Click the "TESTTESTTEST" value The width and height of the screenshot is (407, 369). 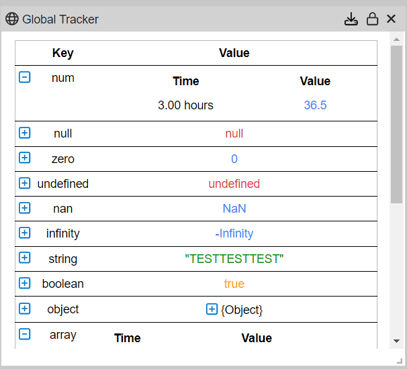click(x=234, y=259)
